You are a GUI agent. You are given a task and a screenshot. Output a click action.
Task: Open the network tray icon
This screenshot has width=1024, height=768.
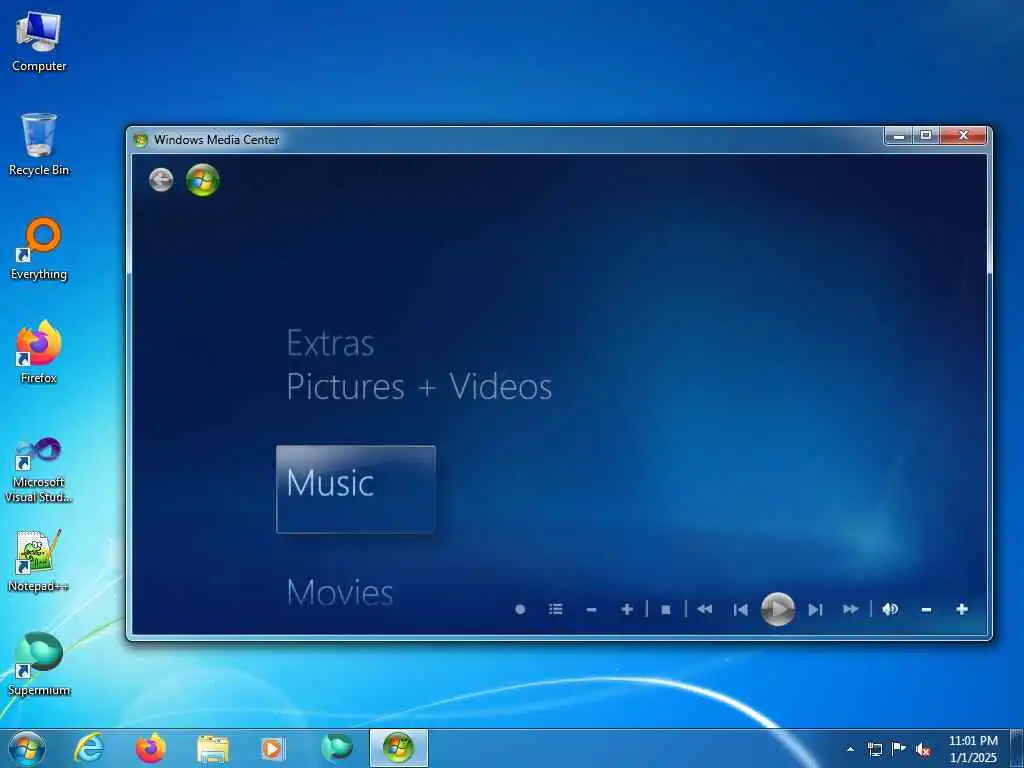tap(874, 749)
